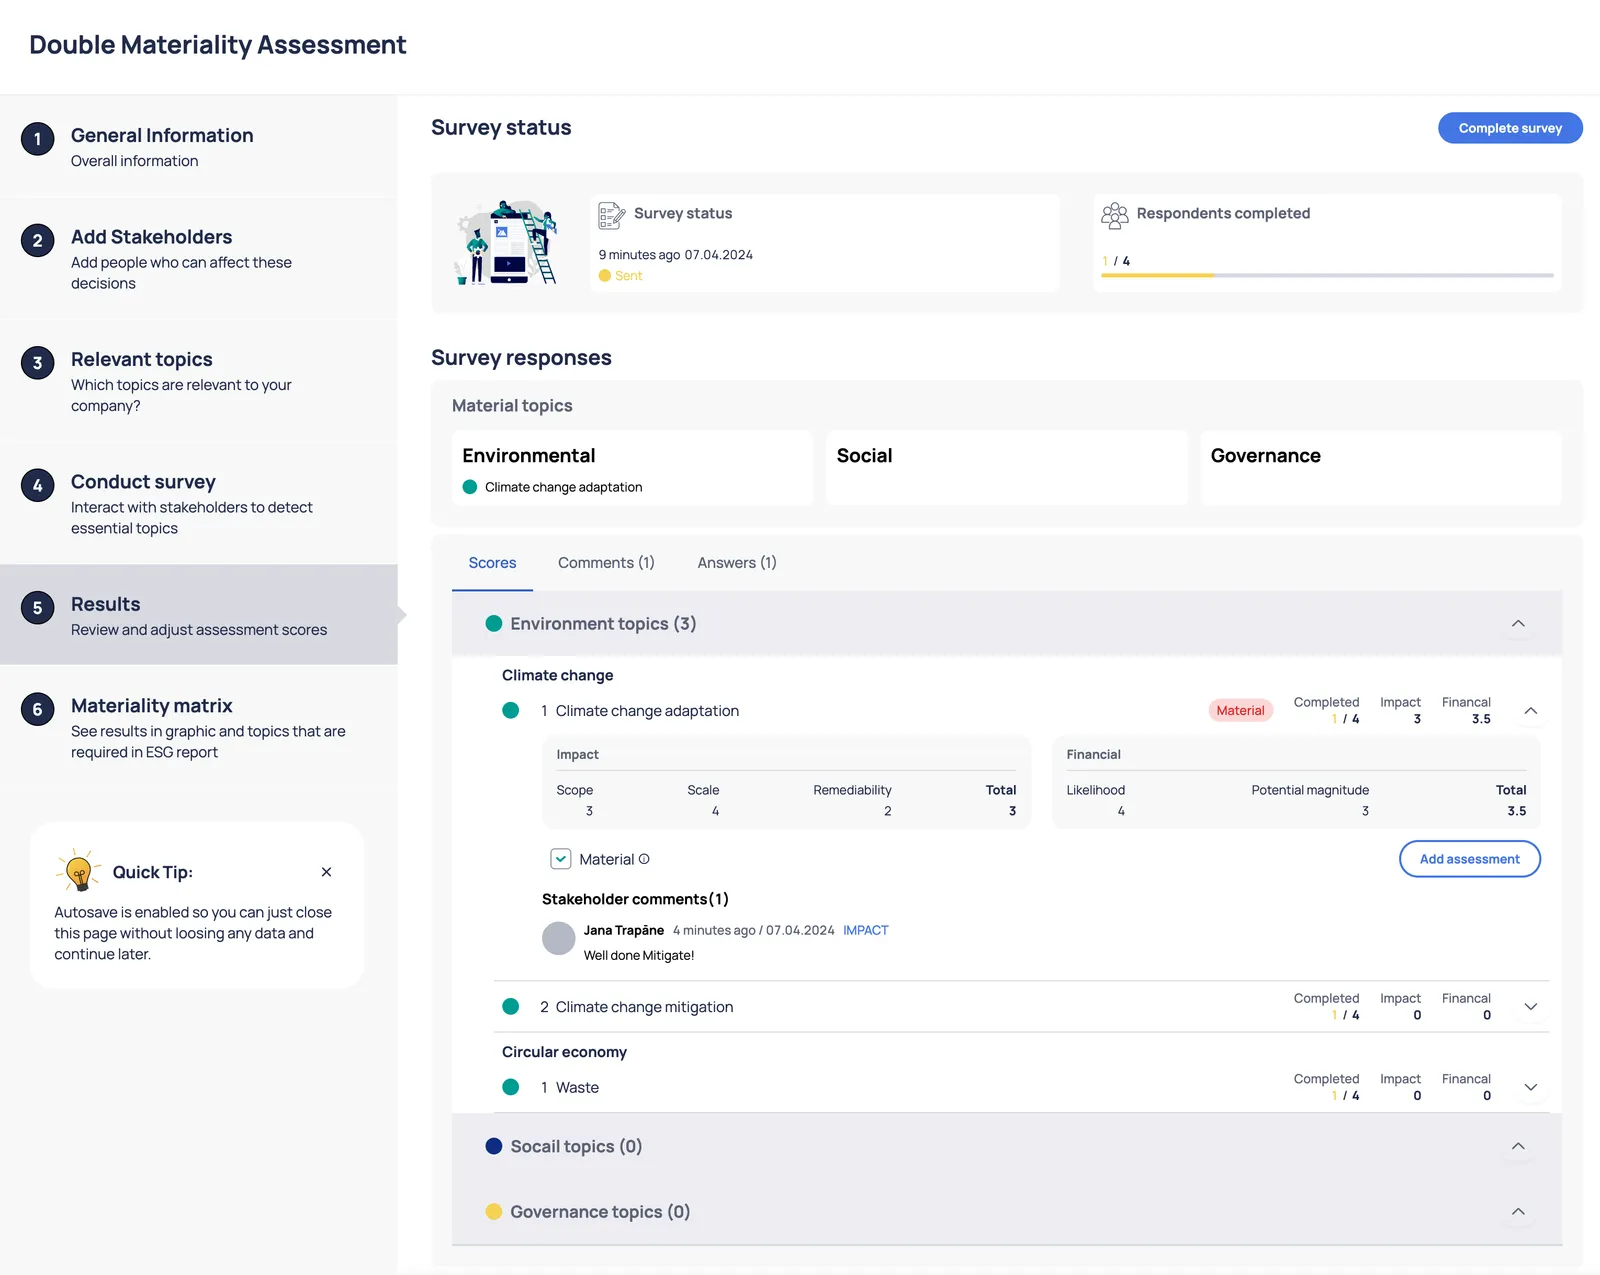1600x1275 pixels.
Task: Click green dot beside Climate change adaptation row
Action: 510,711
